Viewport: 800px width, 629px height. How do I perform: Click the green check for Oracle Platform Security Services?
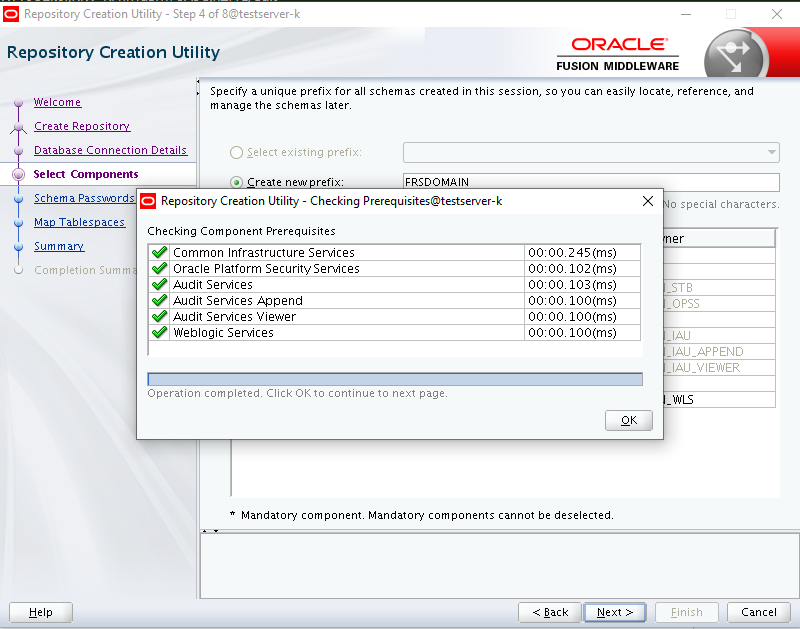coord(160,268)
